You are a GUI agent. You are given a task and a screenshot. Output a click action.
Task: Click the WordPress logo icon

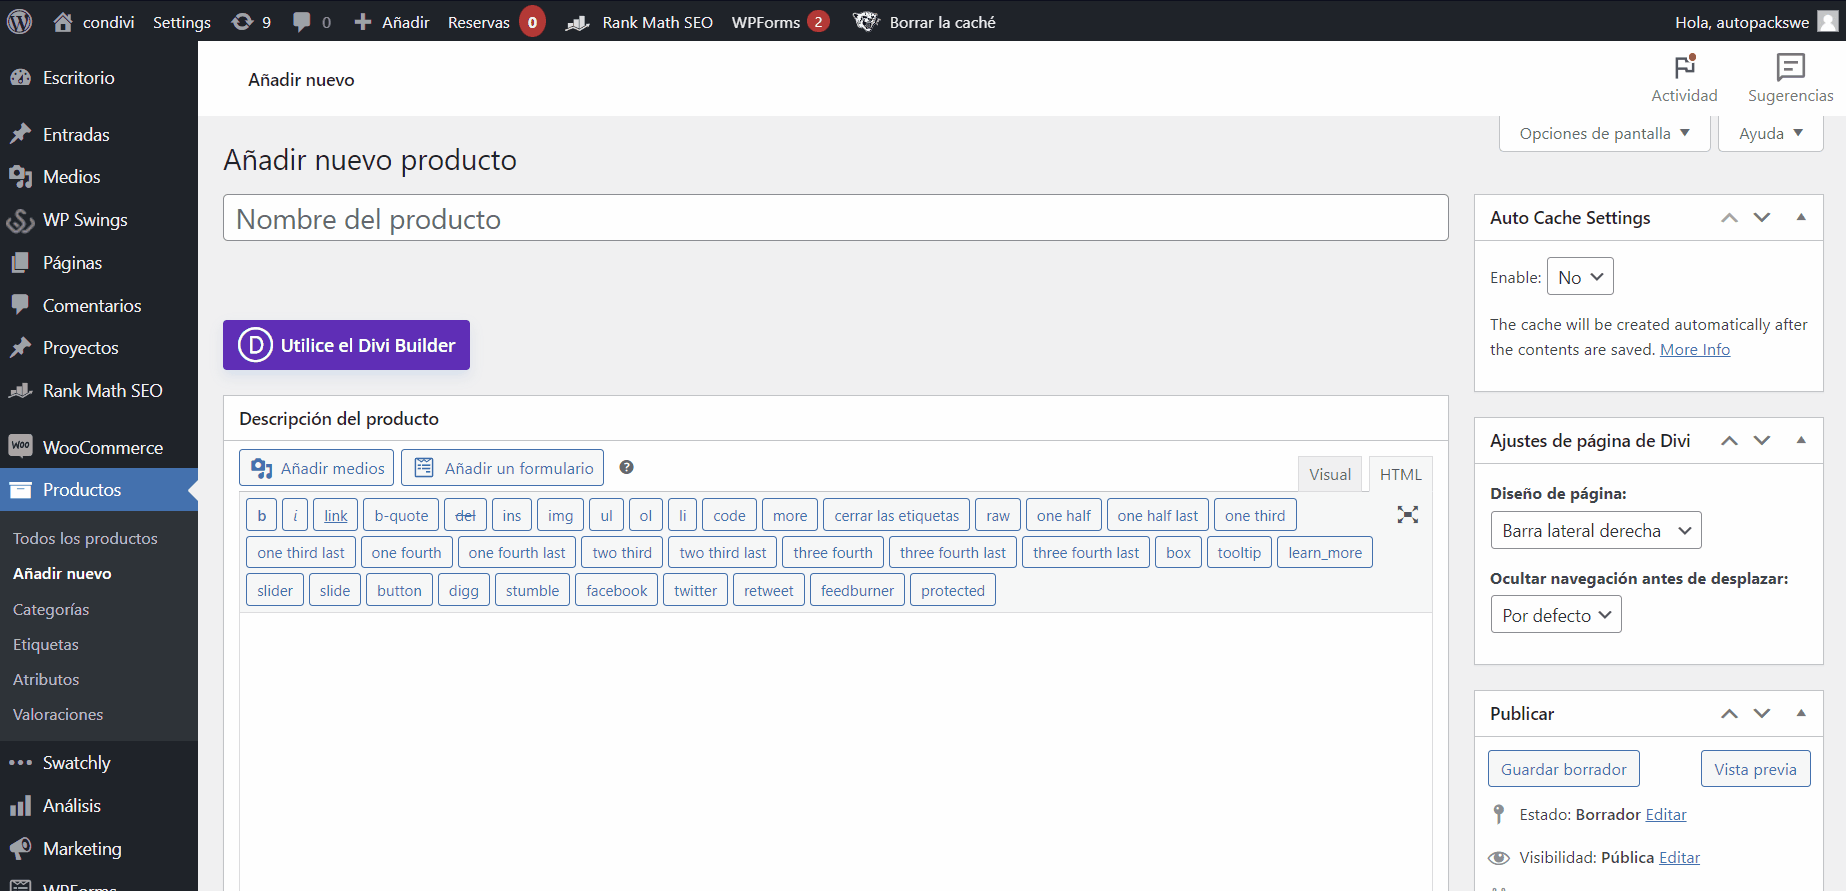(20, 21)
